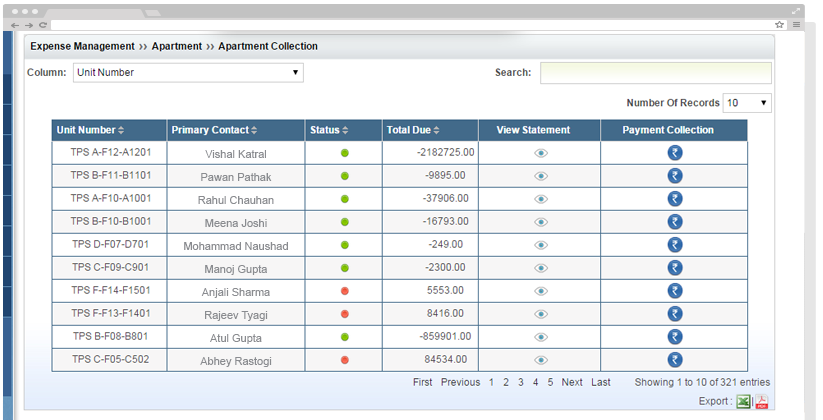Navigate to Apartment breadcrumb

177,46
